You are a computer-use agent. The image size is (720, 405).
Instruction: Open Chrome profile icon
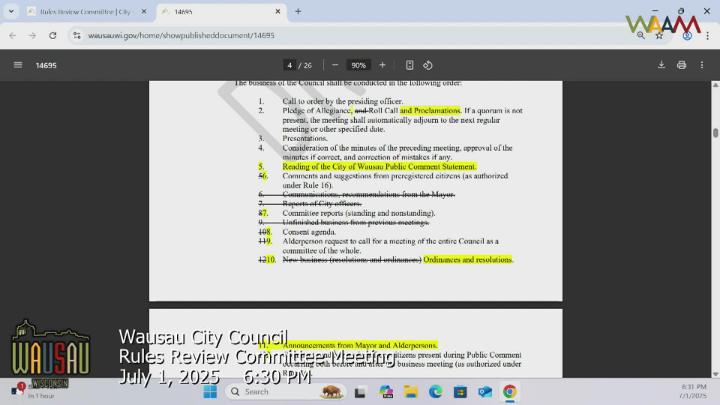click(x=687, y=35)
